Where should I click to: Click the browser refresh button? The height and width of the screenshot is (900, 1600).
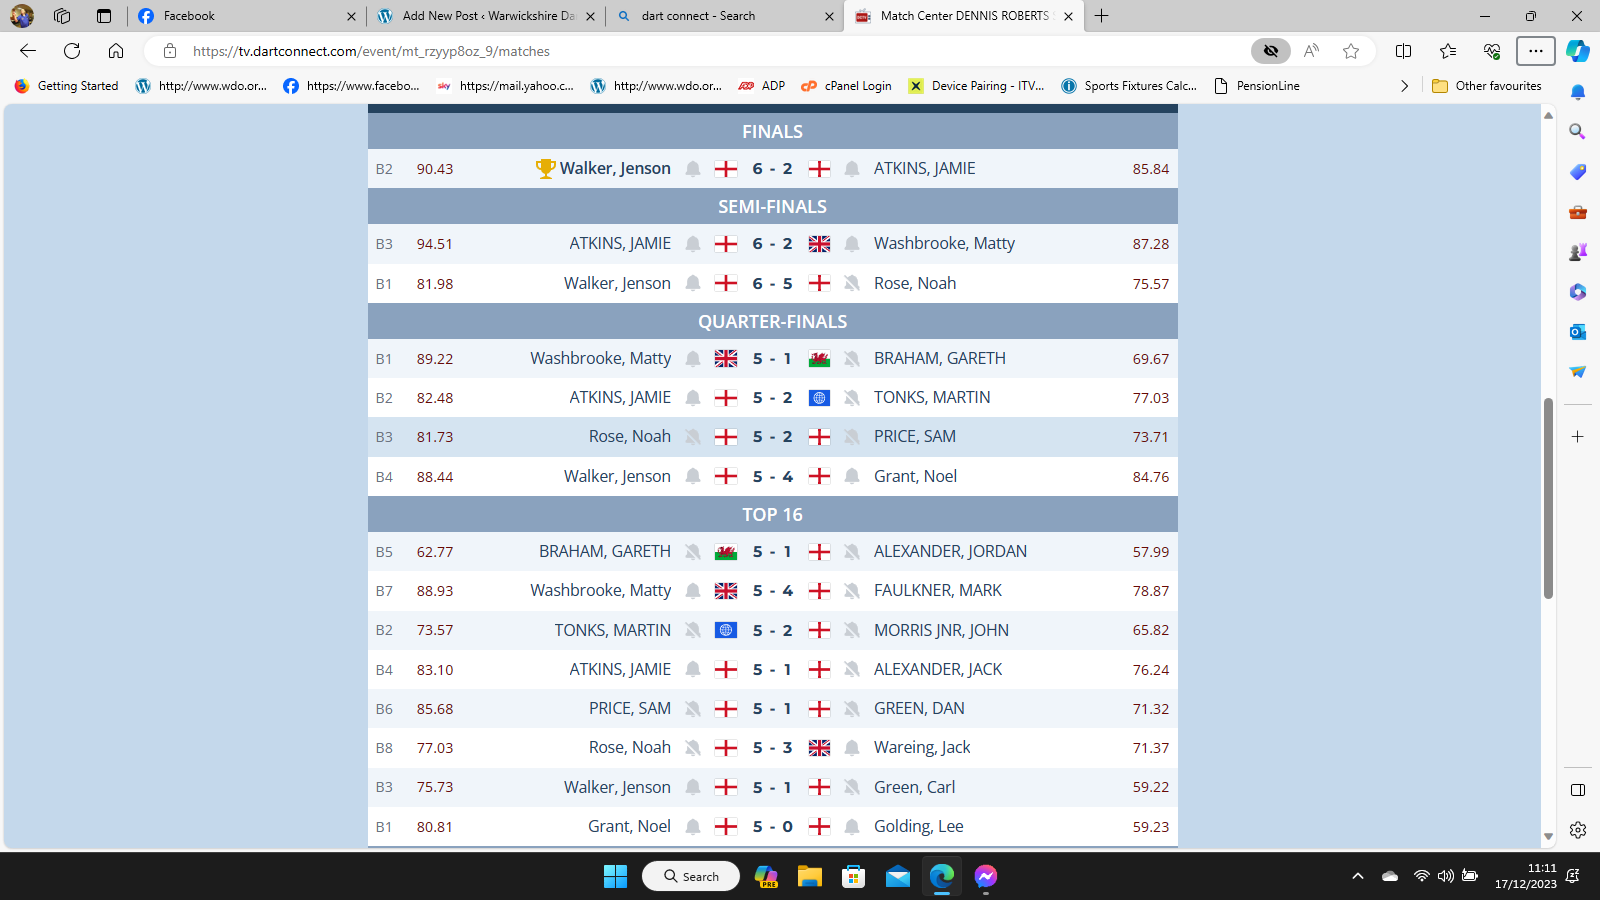pyautogui.click(x=72, y=51)
